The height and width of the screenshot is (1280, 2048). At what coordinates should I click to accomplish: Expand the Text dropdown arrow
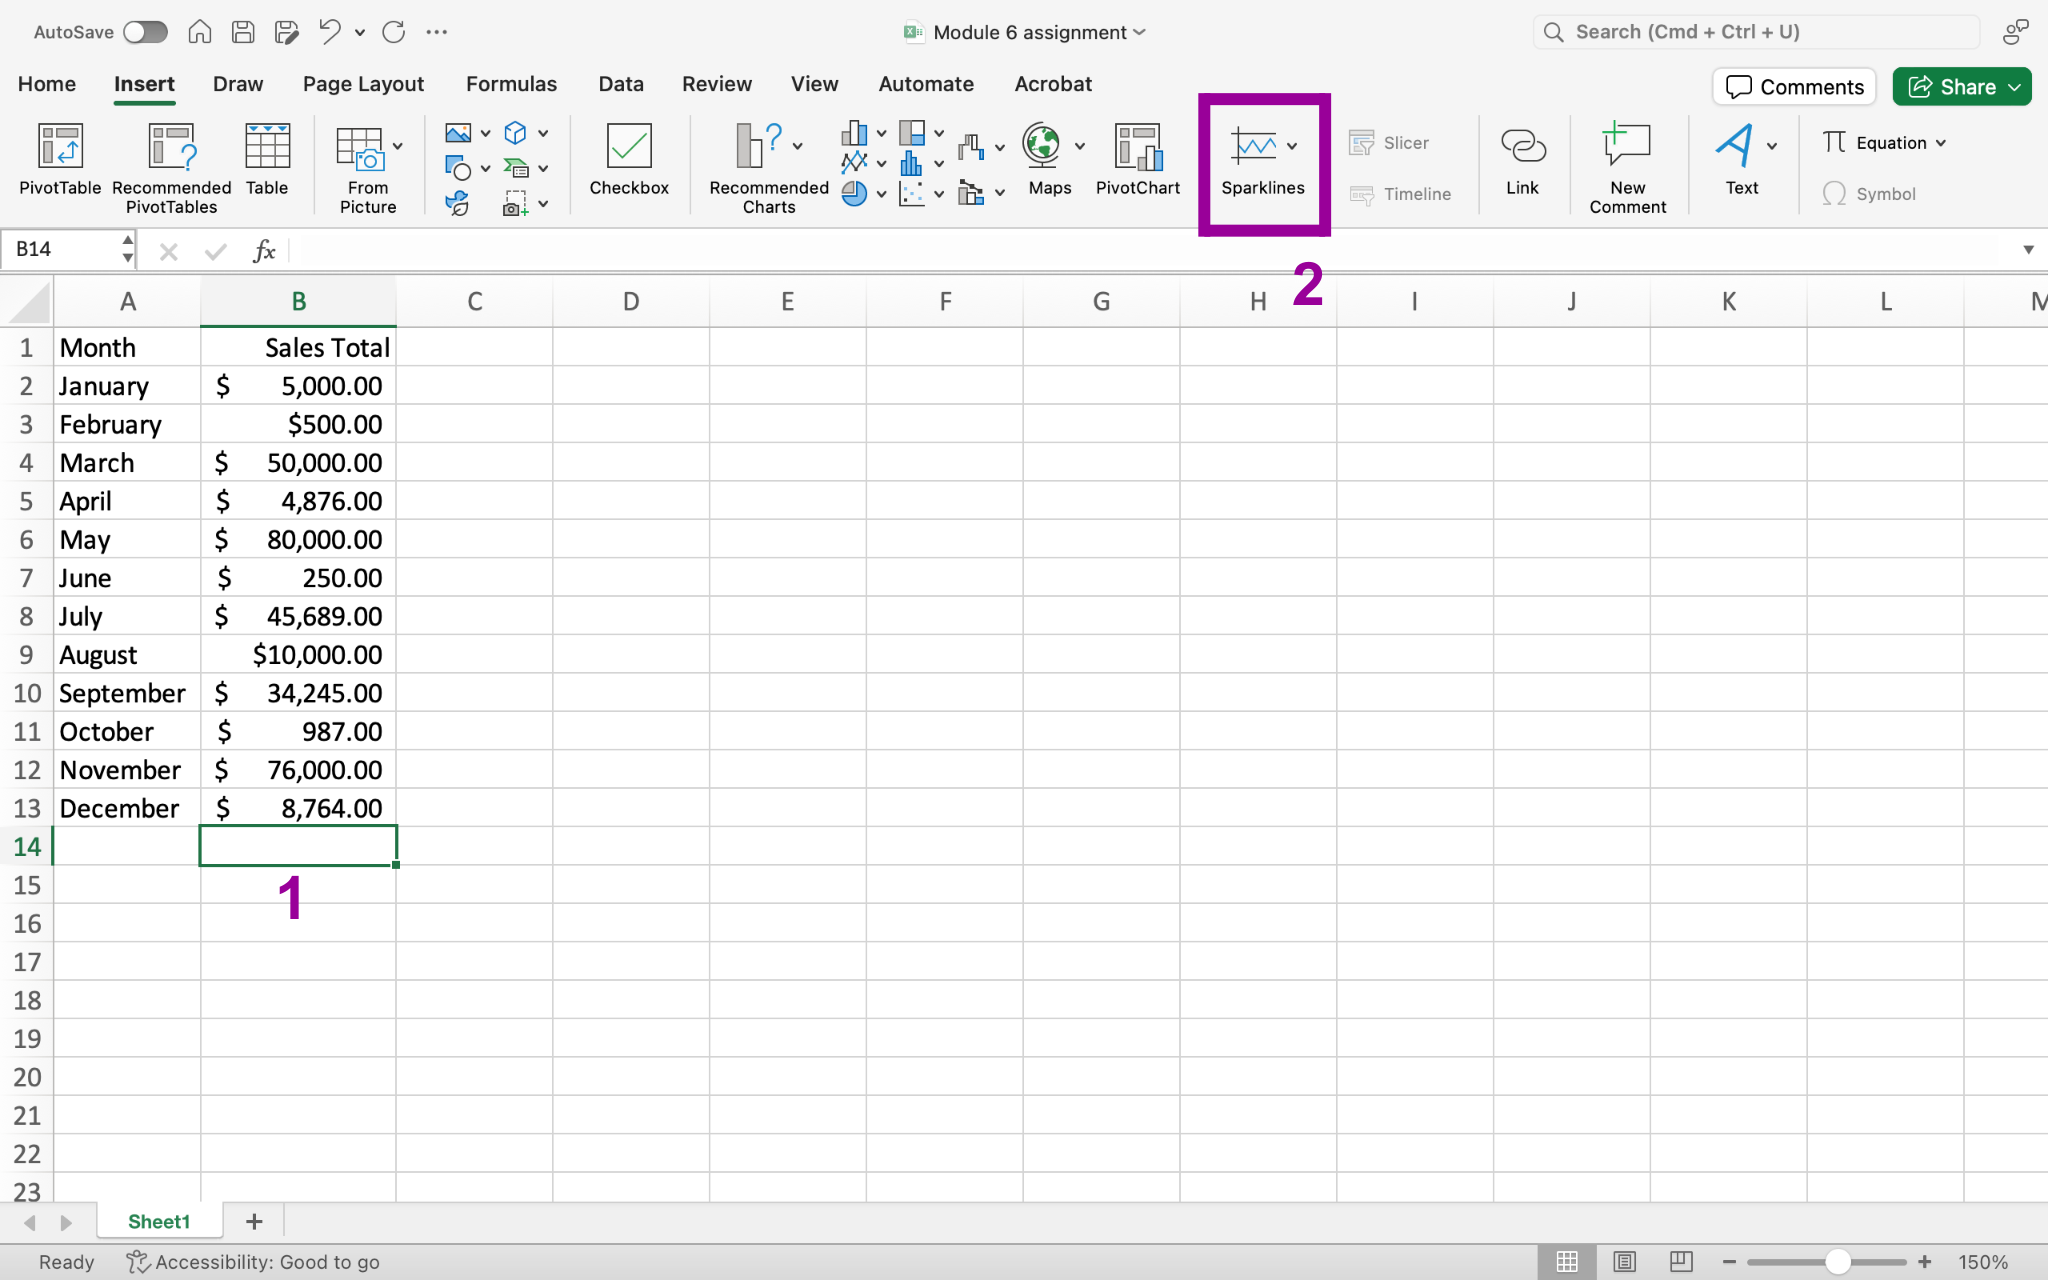(x=1772, y=147)
